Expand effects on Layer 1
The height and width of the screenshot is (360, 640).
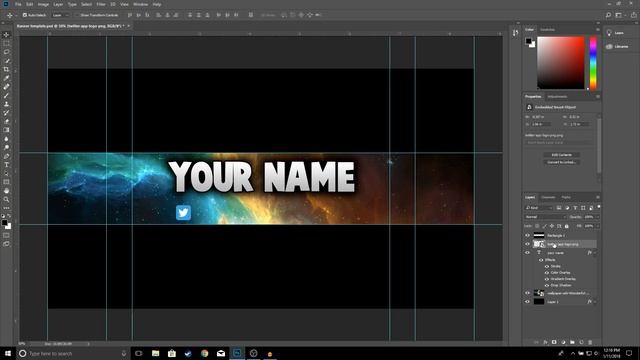[595, 302]
